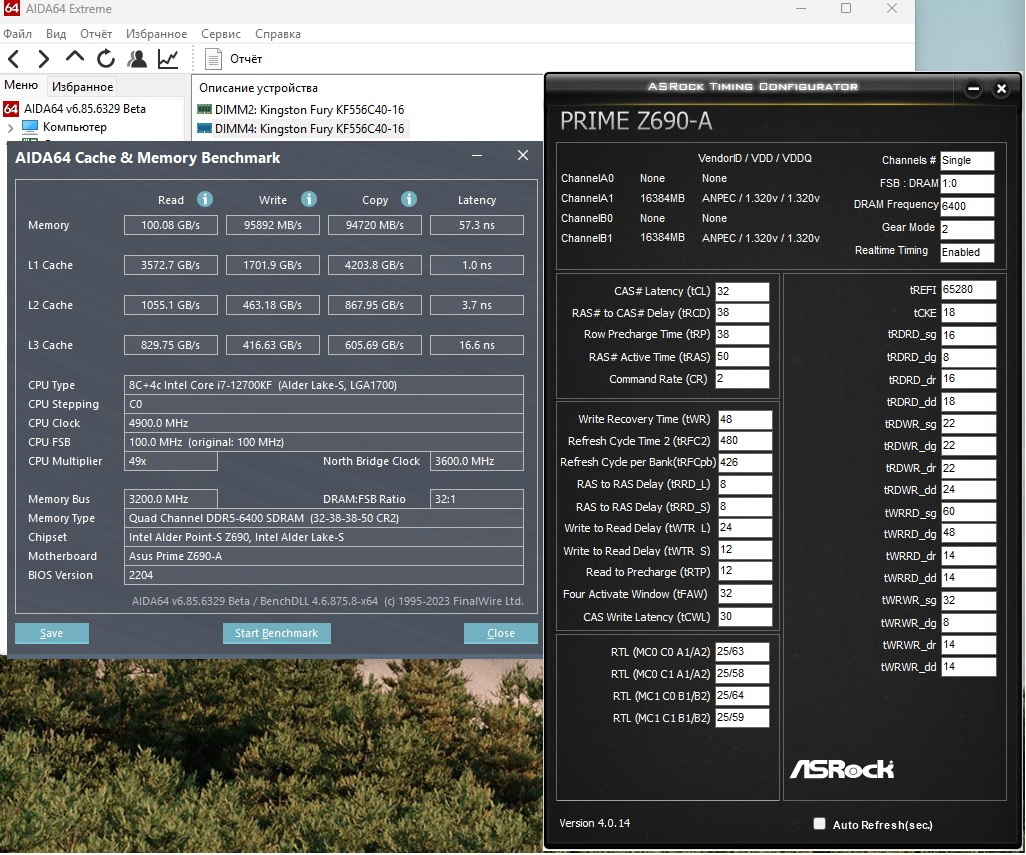Screen dimensions: 1026x855
Task: Click the Close button in benchmark dialog
Action: [x=501, y=633]
